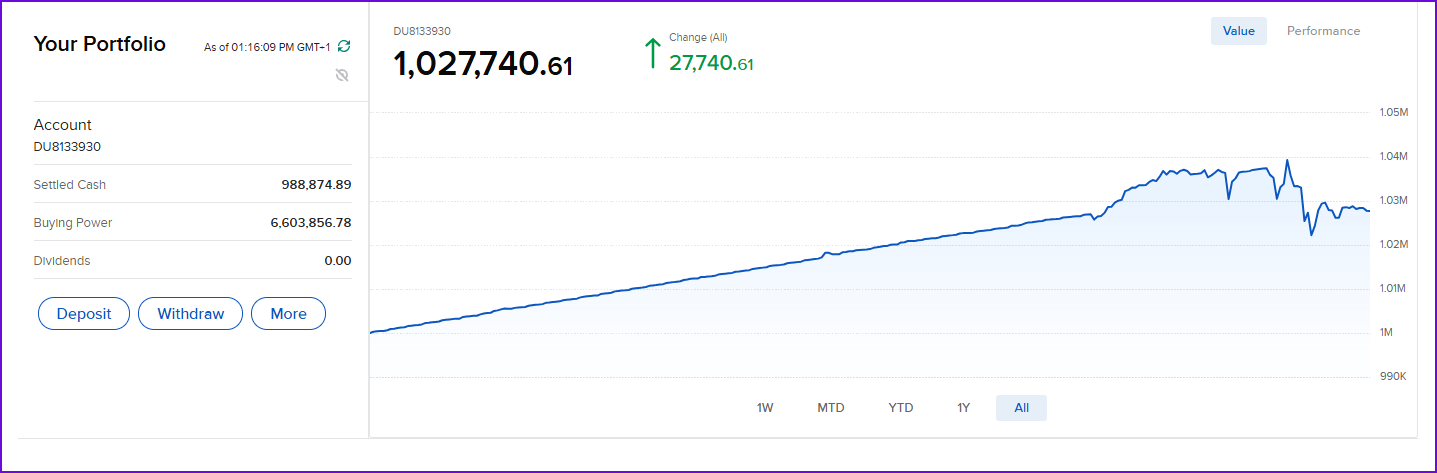Select the All time range

click(1021, 408)
